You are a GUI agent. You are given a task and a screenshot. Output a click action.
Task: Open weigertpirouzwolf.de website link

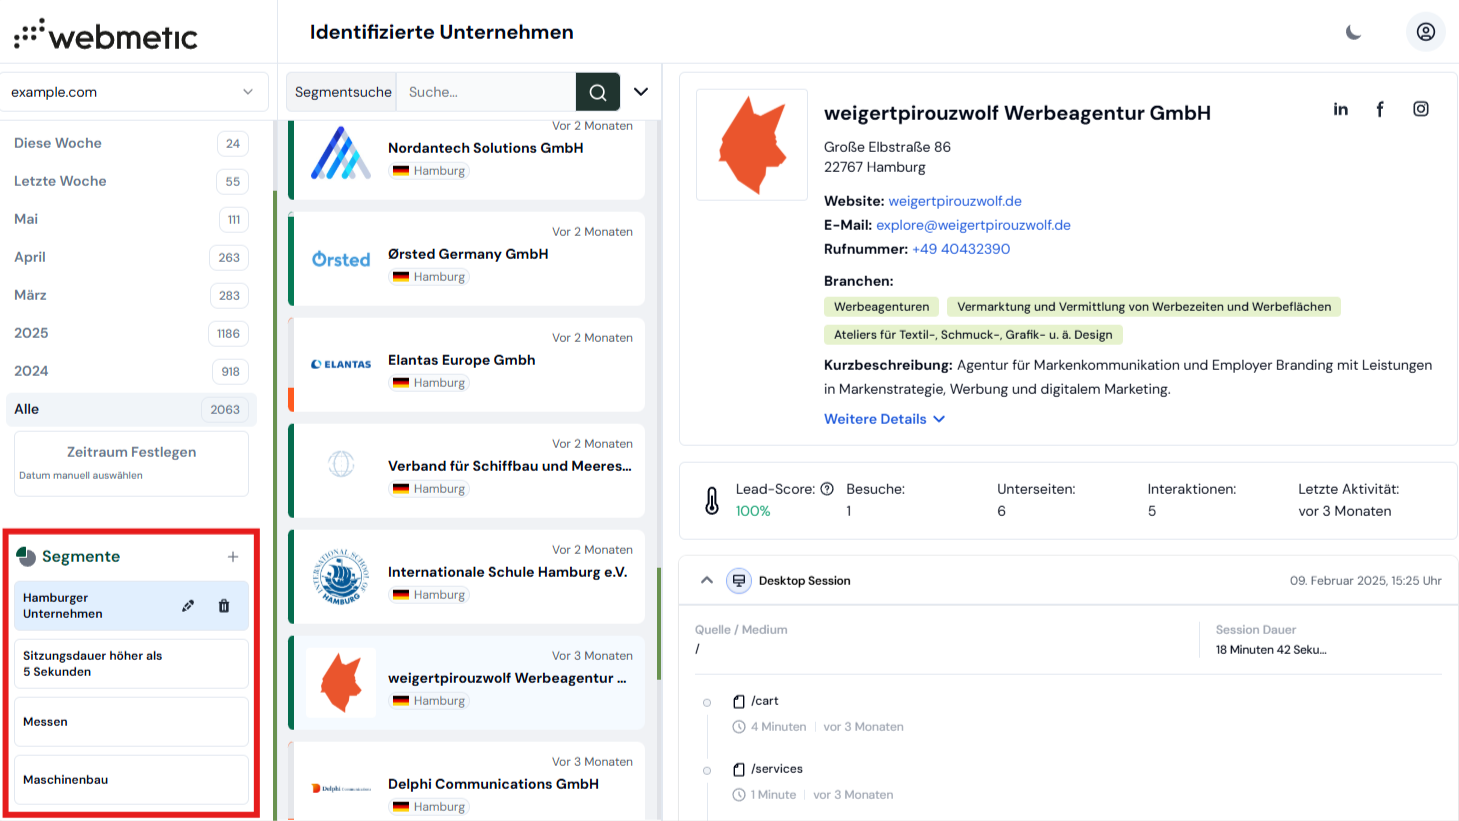[955, 201]
